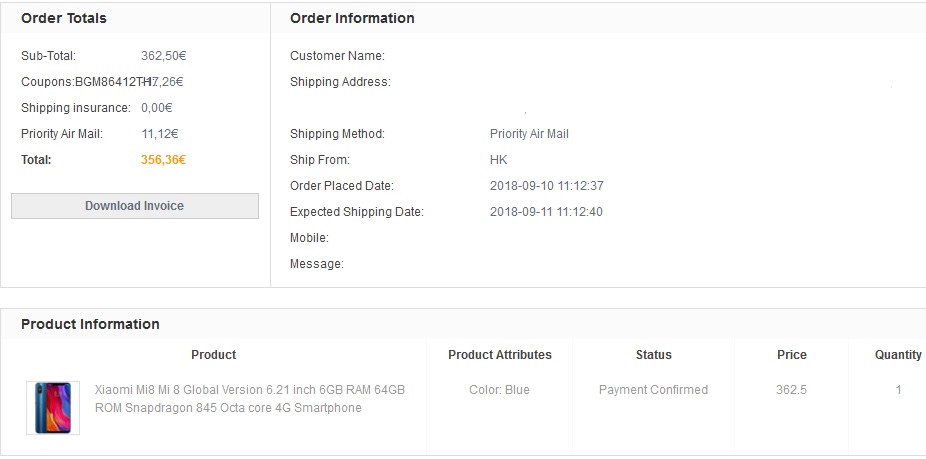Click the Order Totals heading
926x459 pixels.
pos(64,18)
